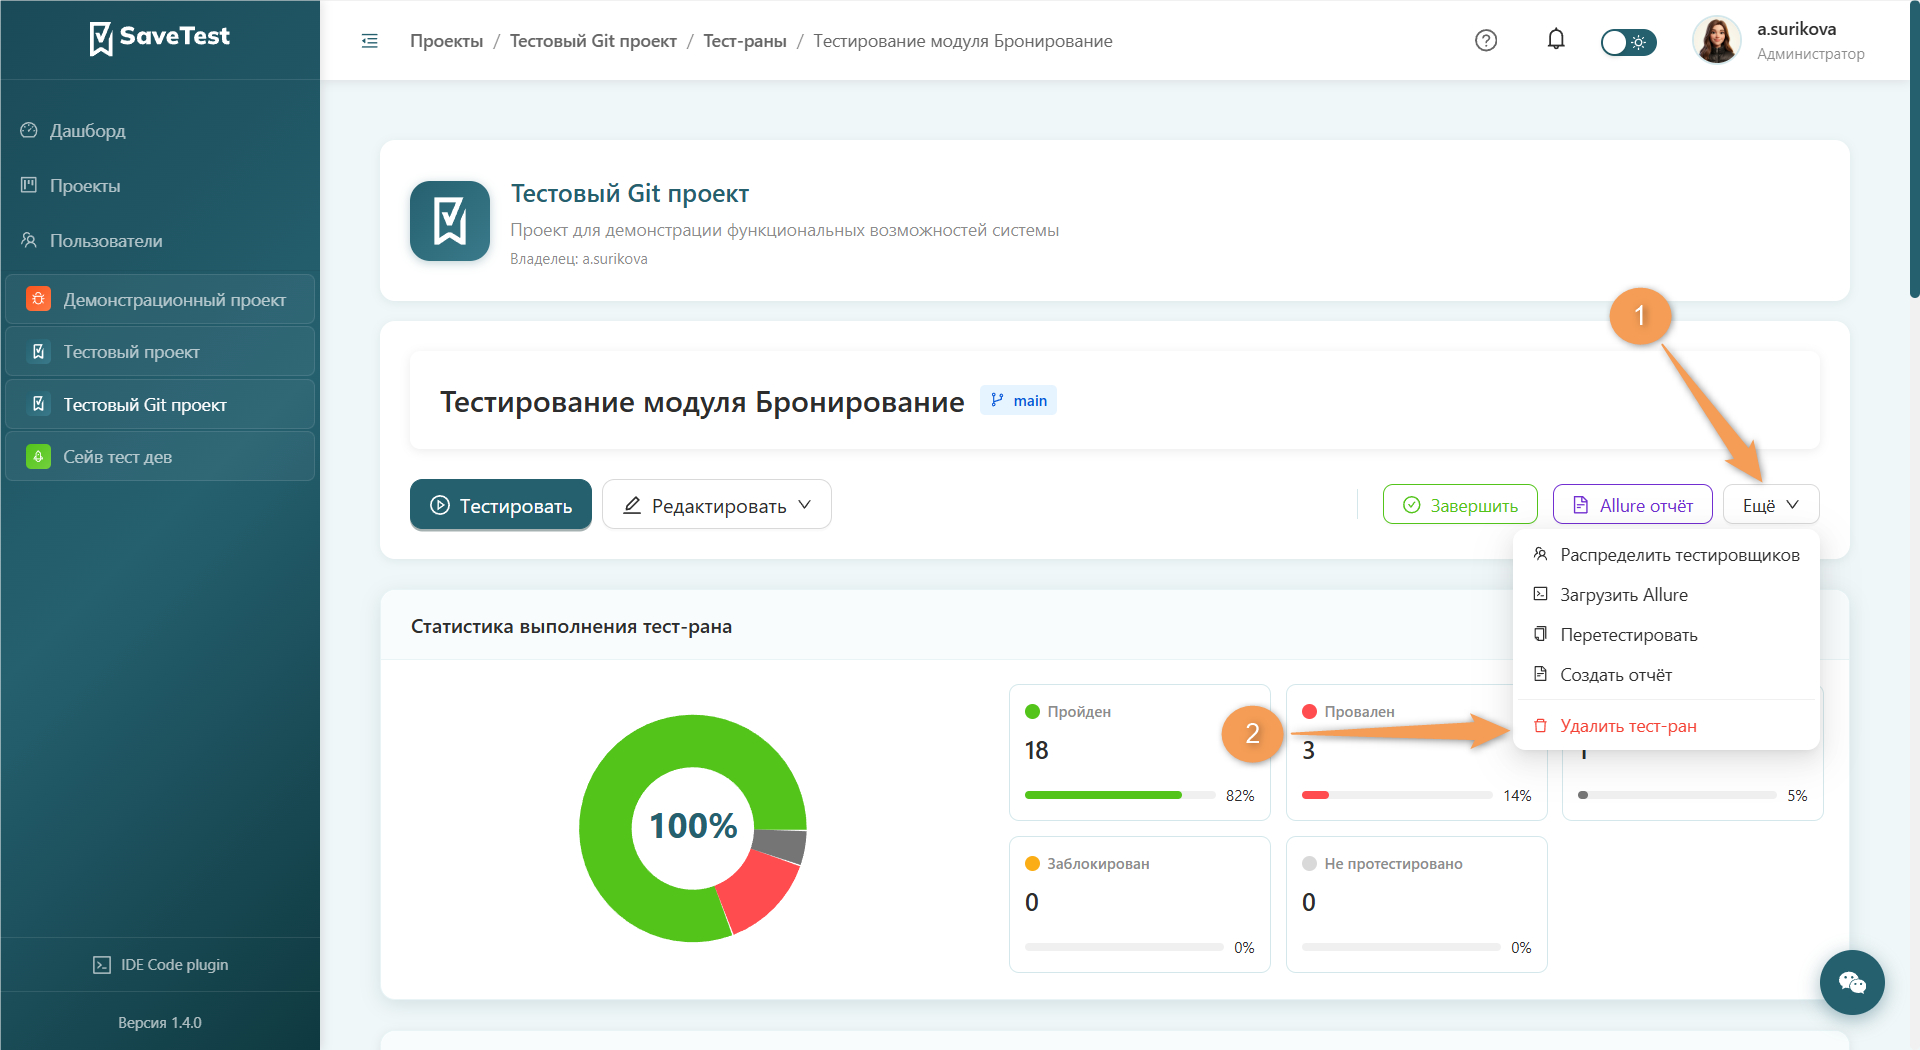Choose Перетестировать from the menu

click(1666, 635)
